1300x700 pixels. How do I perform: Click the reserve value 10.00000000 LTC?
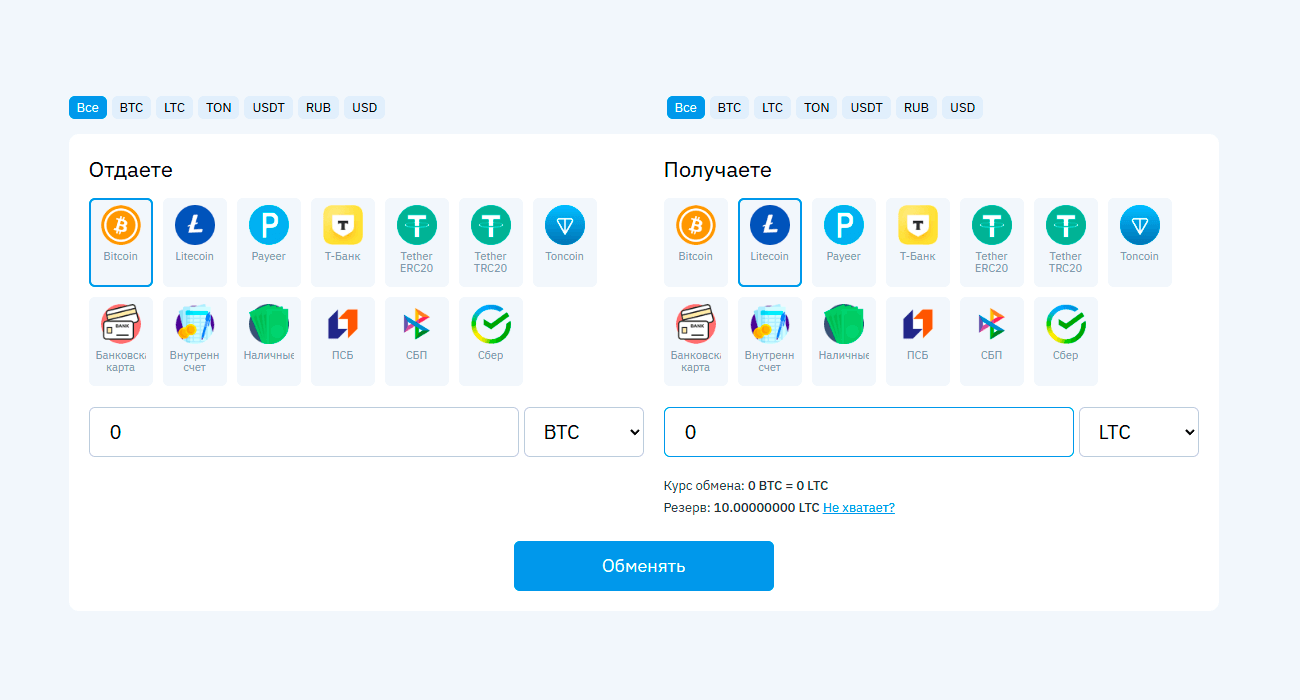coord(767,508)
